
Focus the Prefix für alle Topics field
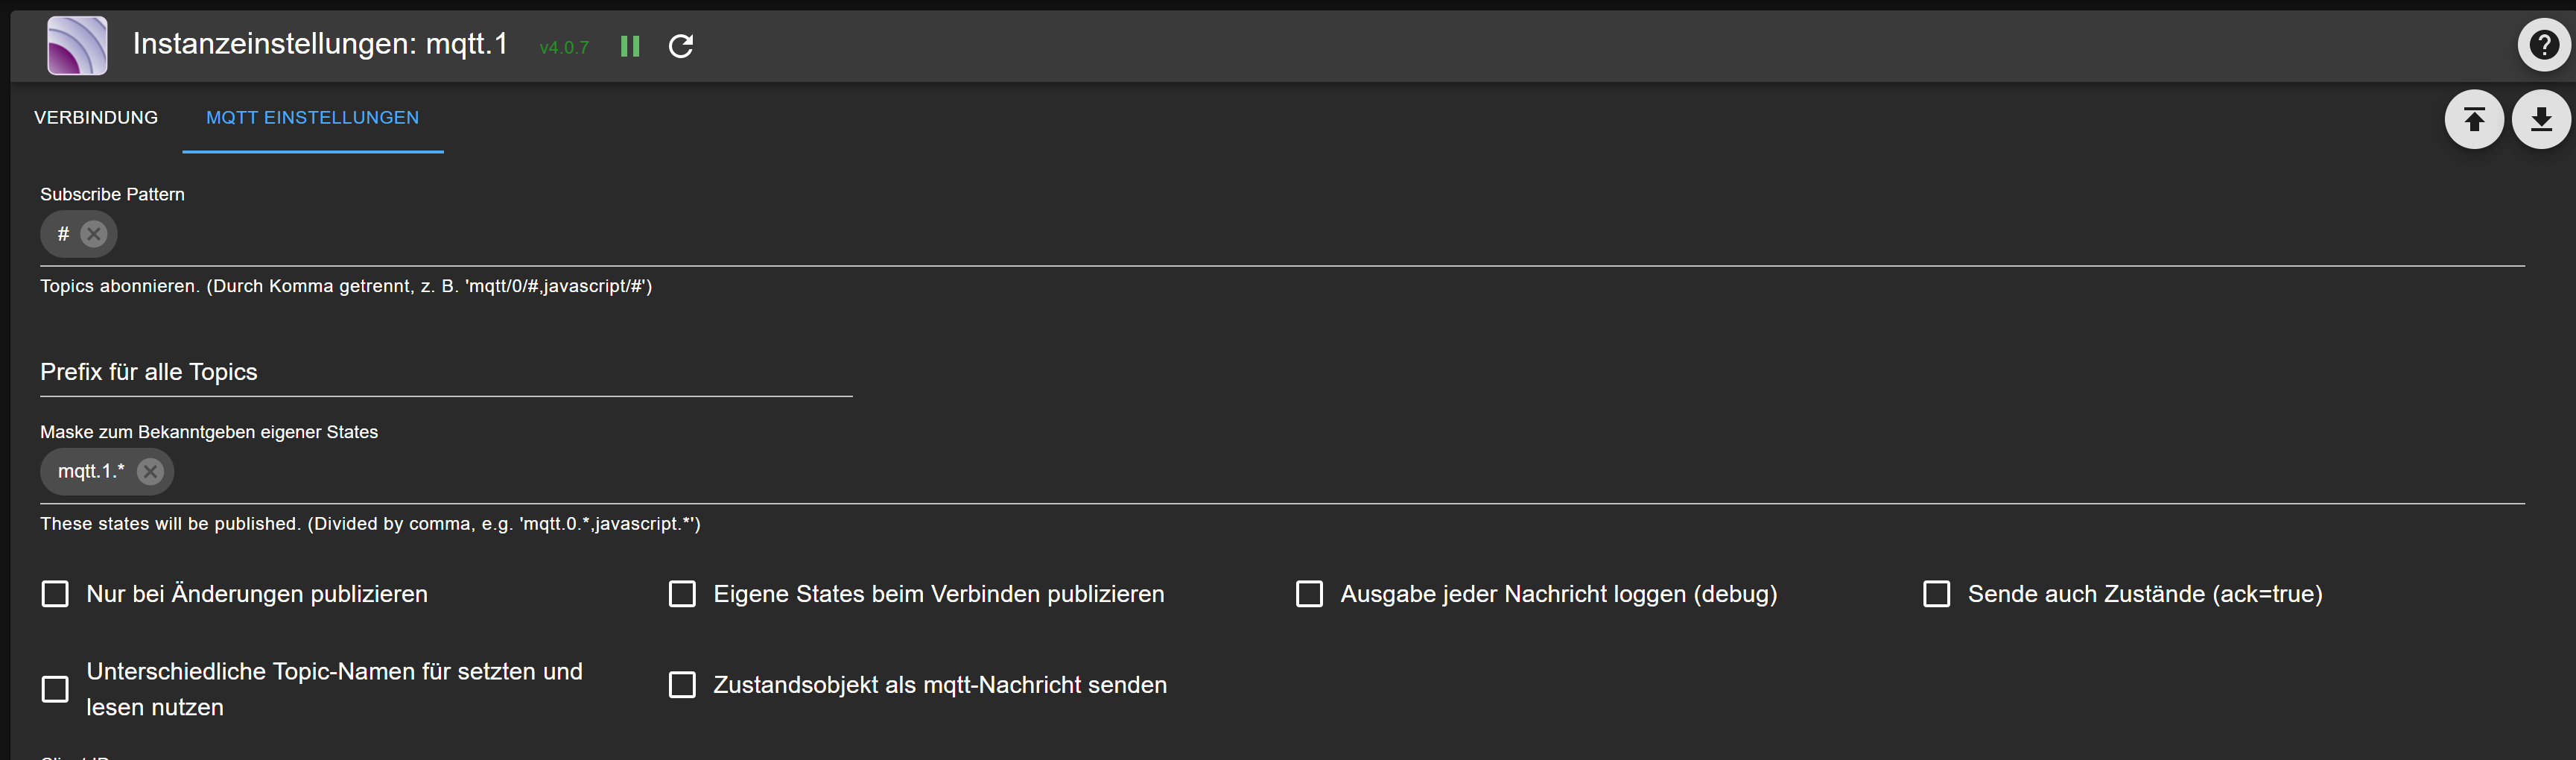click(446, 372)
